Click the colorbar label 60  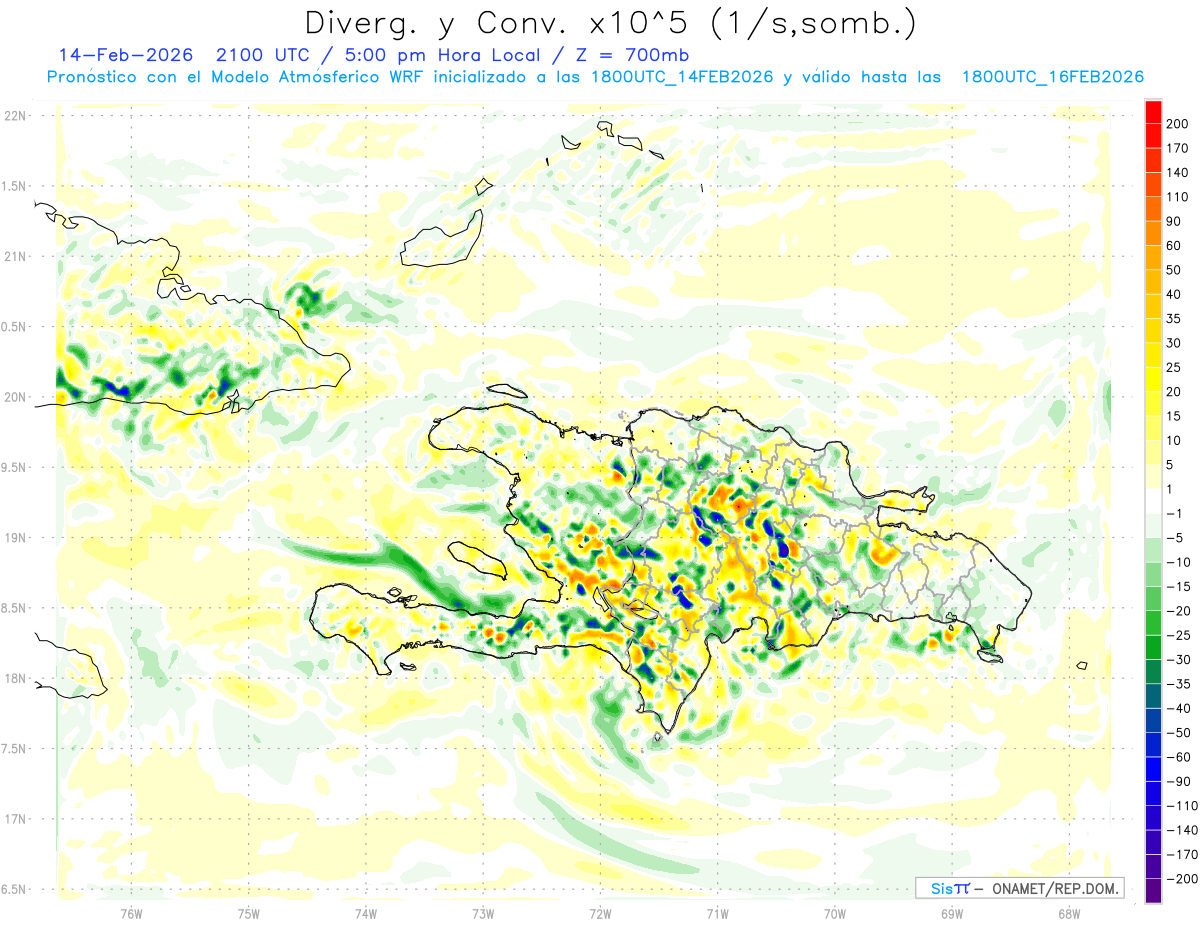coord(1174,246)
